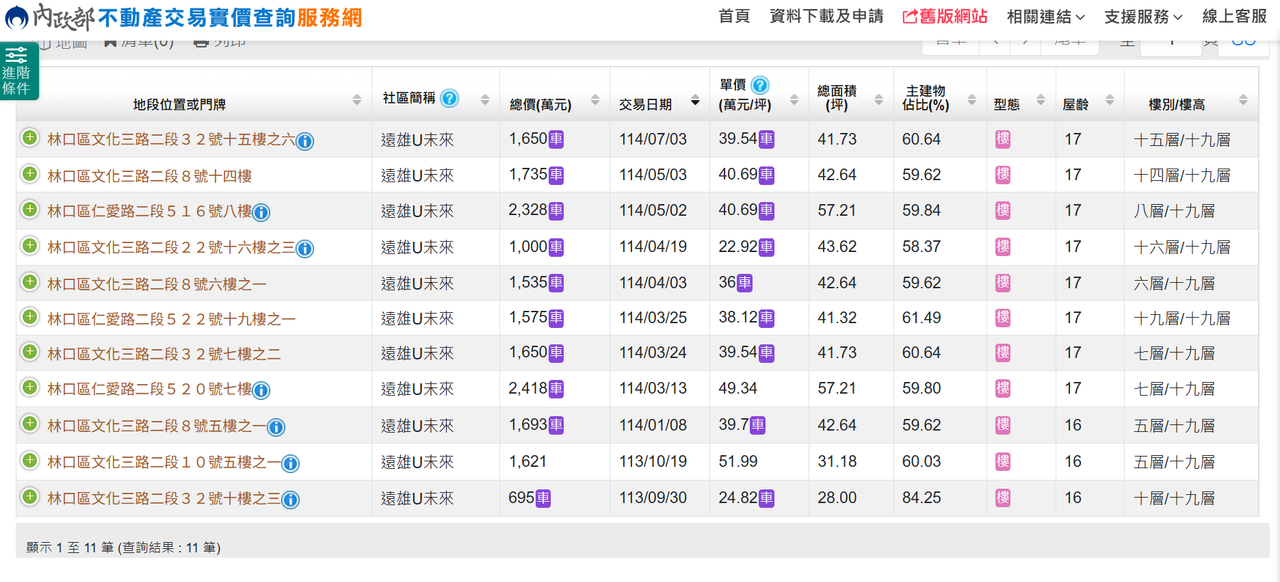The width and height of the screenshot is (1280, 582).
Task: Open the 進階條件 advanced filter panel
Action: pyautogui.click(x=19, y=71)
